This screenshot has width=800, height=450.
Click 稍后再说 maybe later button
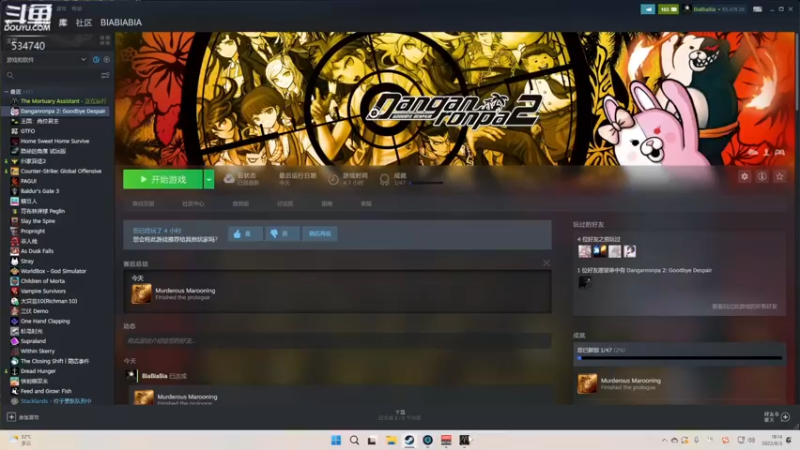319,234
